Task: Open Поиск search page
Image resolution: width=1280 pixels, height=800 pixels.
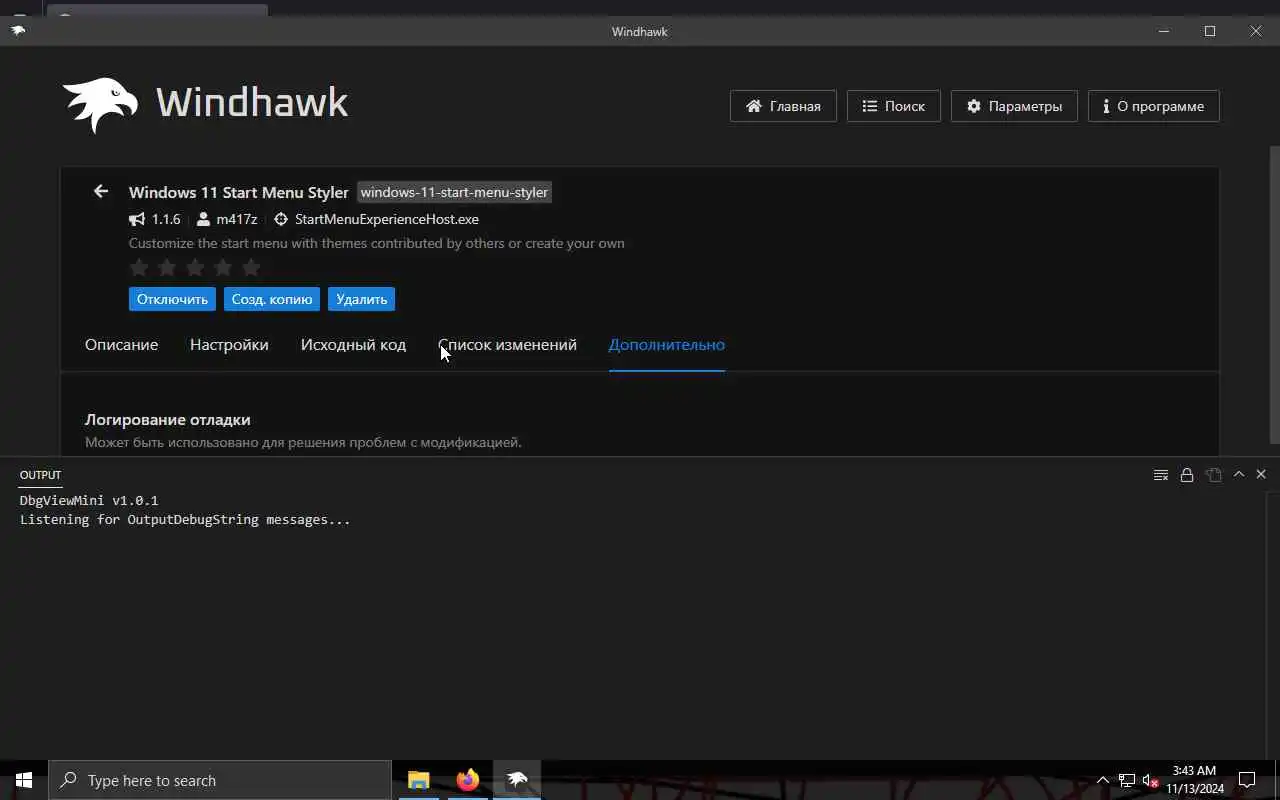Action: coord(894,106)
